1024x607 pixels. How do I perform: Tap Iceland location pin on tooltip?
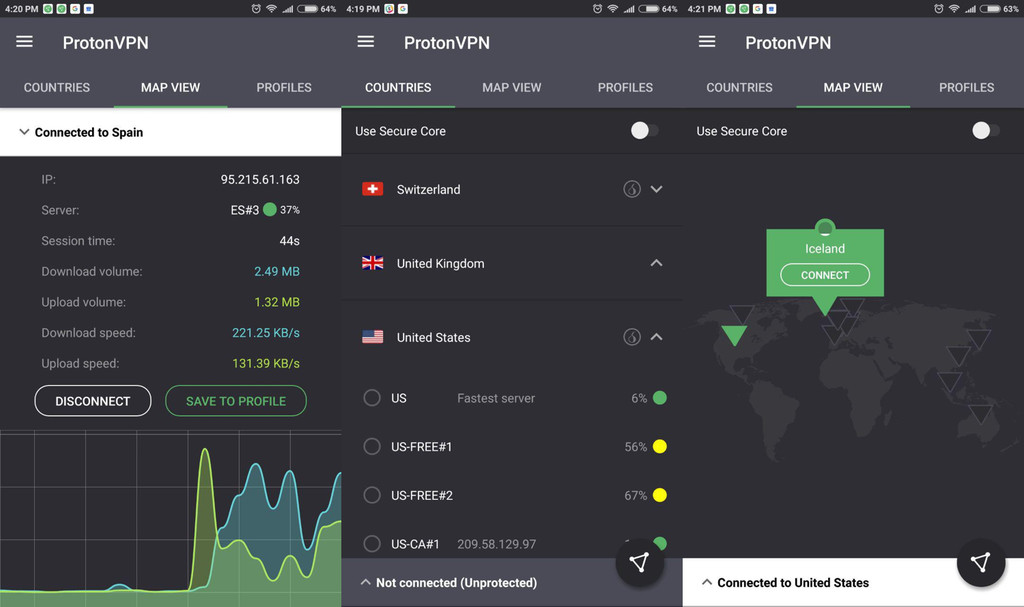point(825,228)
